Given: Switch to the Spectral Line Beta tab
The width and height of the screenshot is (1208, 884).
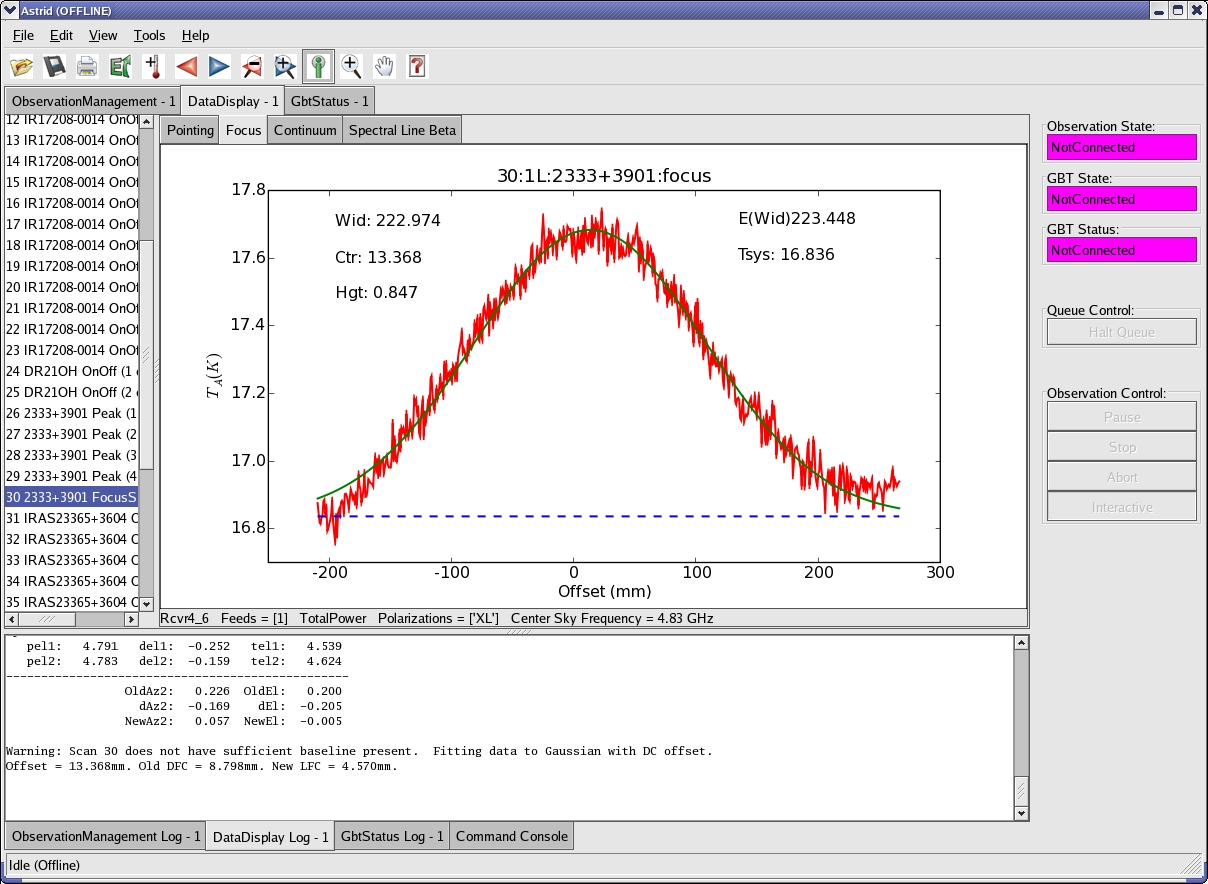Looking at the screenshot, I should pyautogui.click(x=402, y=130).
